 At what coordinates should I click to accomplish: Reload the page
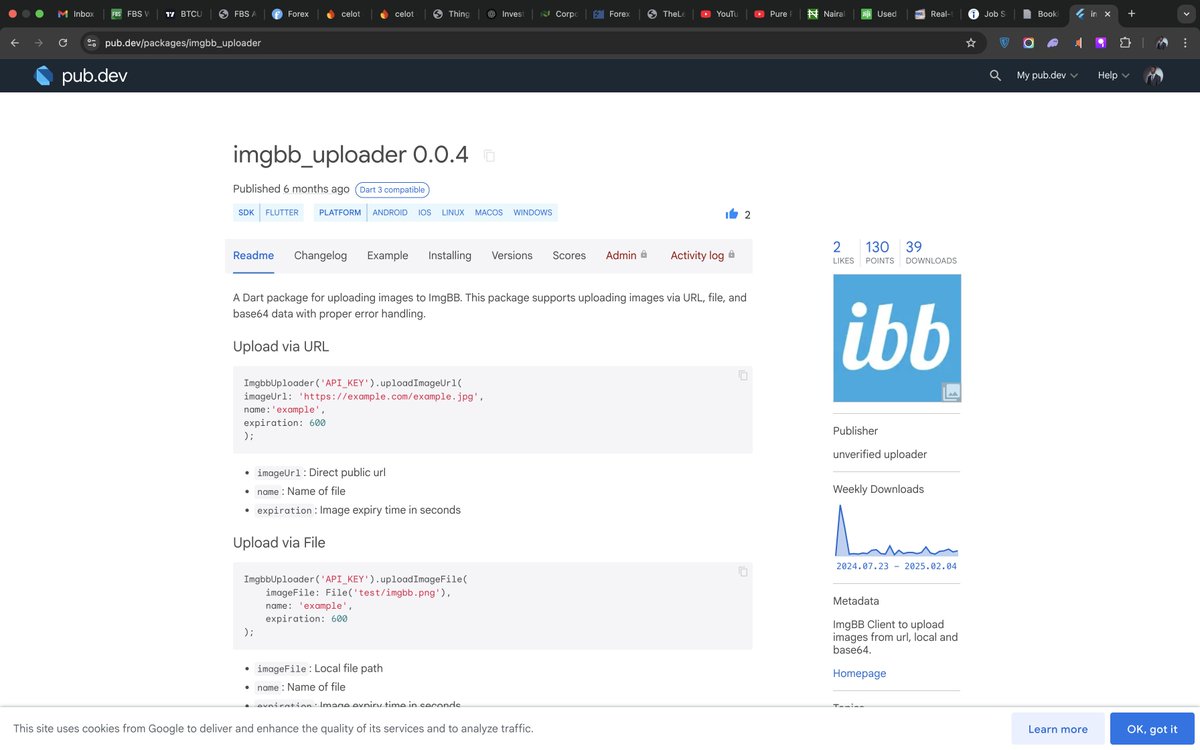pyautogui.click(x=63, y=43)
